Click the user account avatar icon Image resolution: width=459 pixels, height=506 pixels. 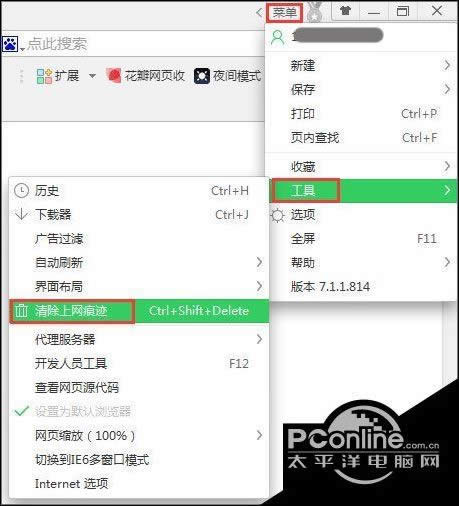pyautogui.click(x=278, y=37)
